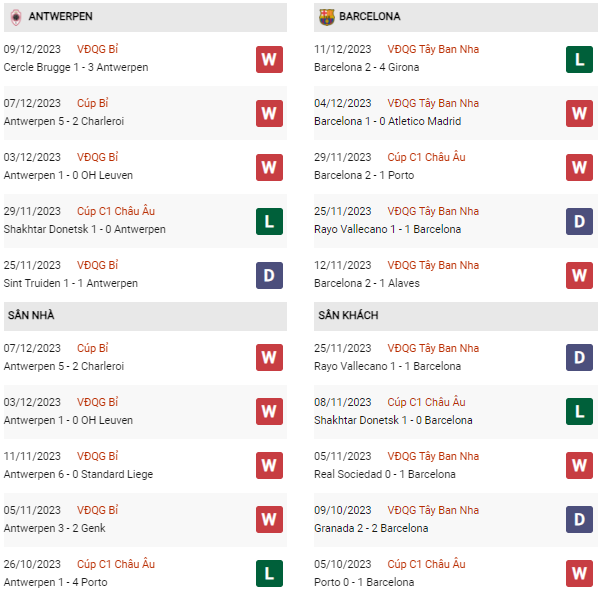This screenshot has width=600, height=593.
Task: Click D badge for Sint Truiden 1-1 Antwerpen
Action: 268,275
